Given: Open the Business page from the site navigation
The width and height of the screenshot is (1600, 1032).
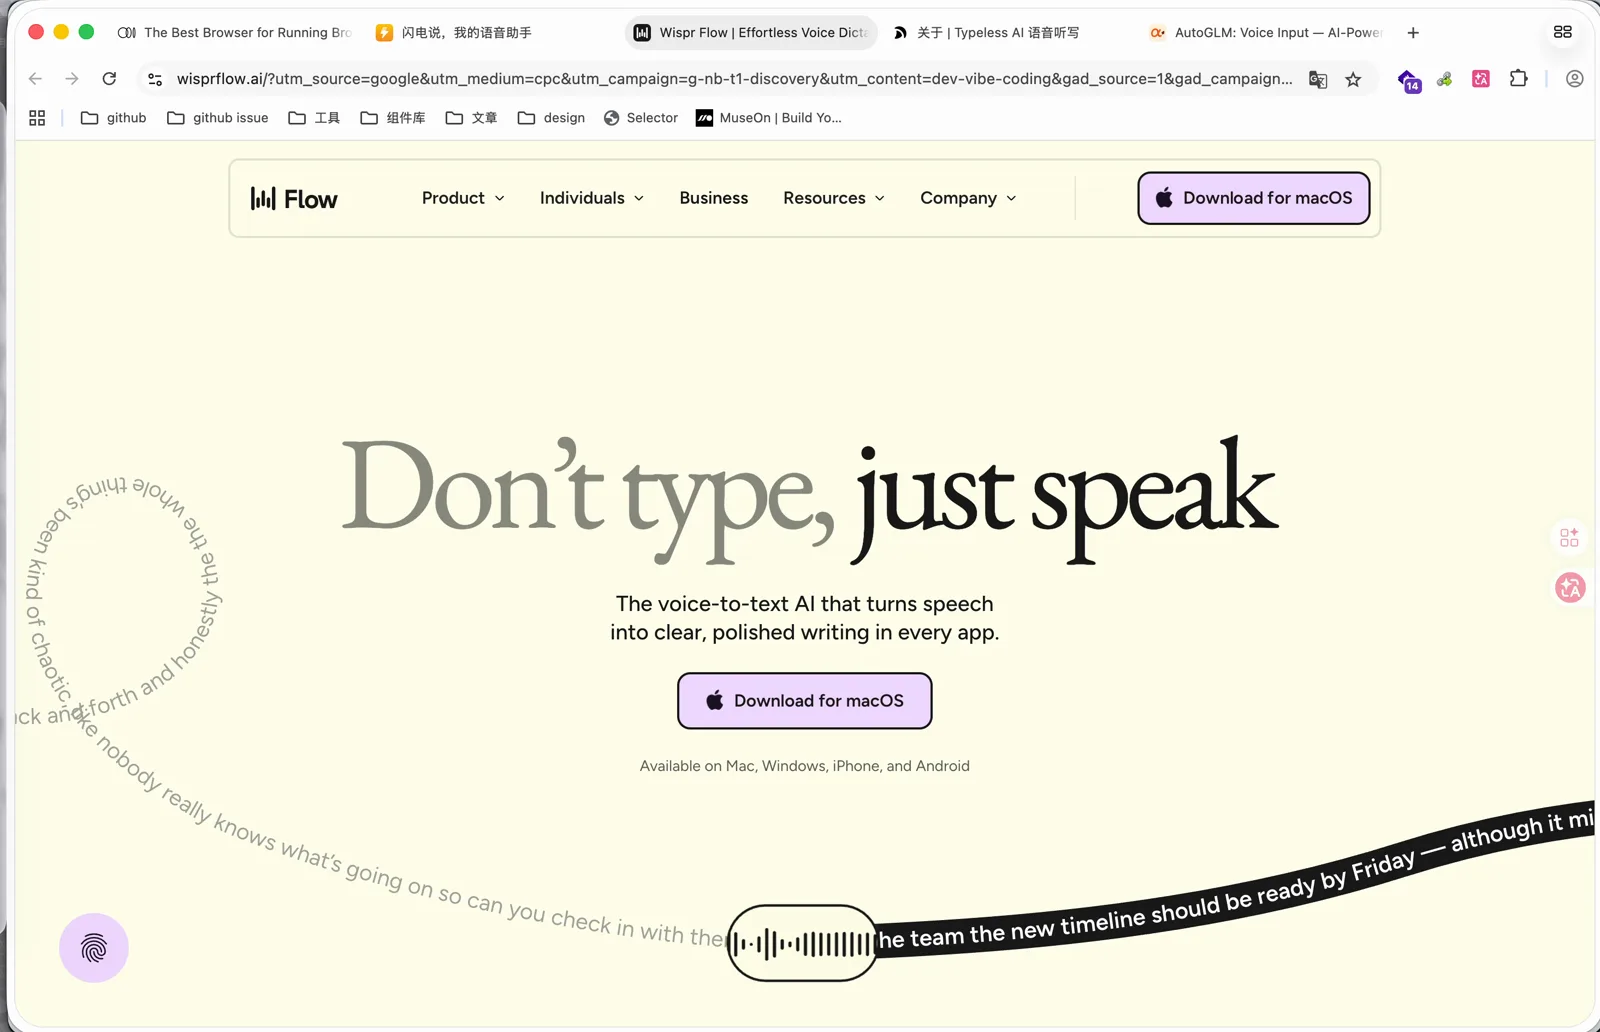Looking at the screenshot, I should pos(714,198).
